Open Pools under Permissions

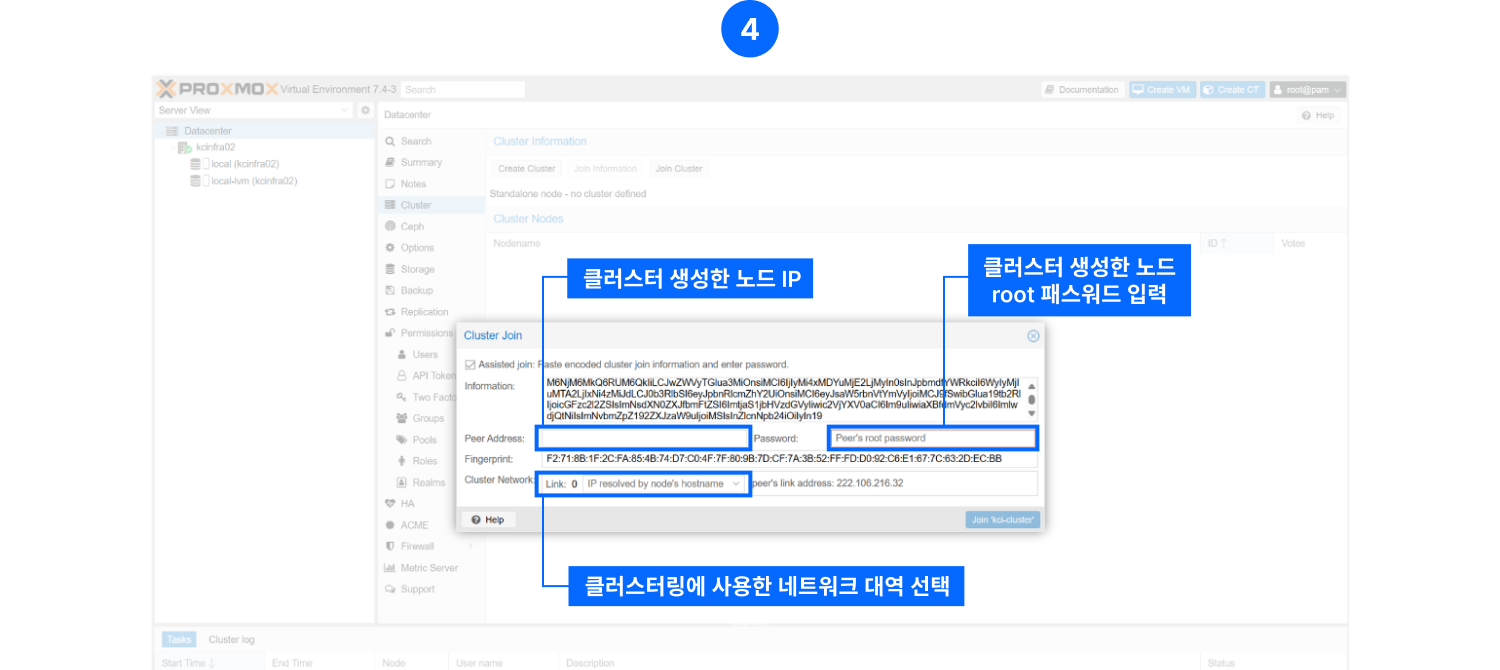coord(424,440)
